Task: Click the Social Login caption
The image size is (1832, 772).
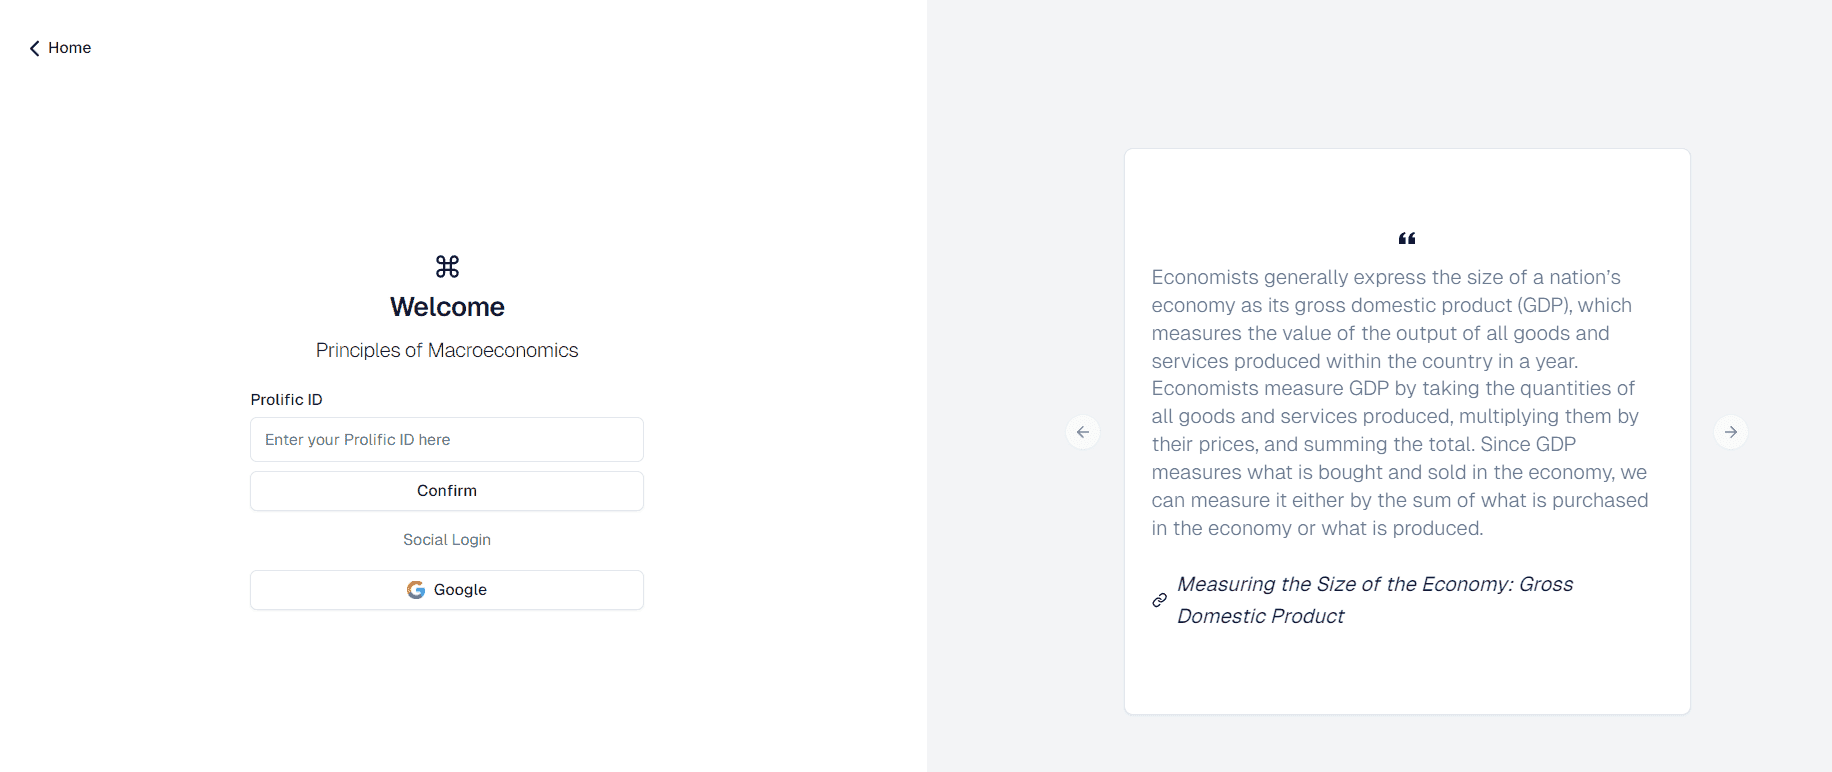Action: tap(447, 539)
